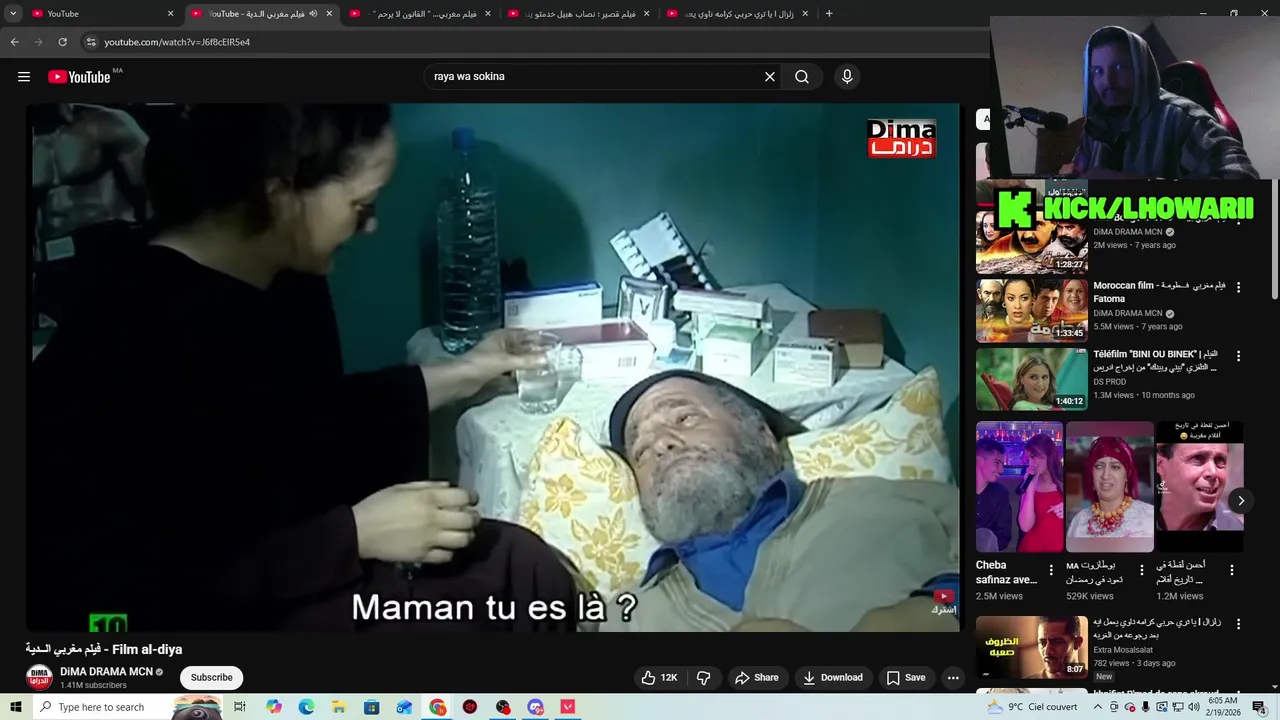
Task: Pause the video by clicking player
Action: tap(492, 367)
